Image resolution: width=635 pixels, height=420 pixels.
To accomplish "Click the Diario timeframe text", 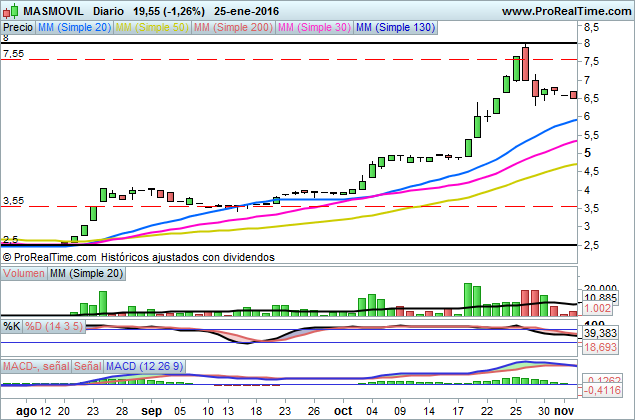I will point(108,11).
